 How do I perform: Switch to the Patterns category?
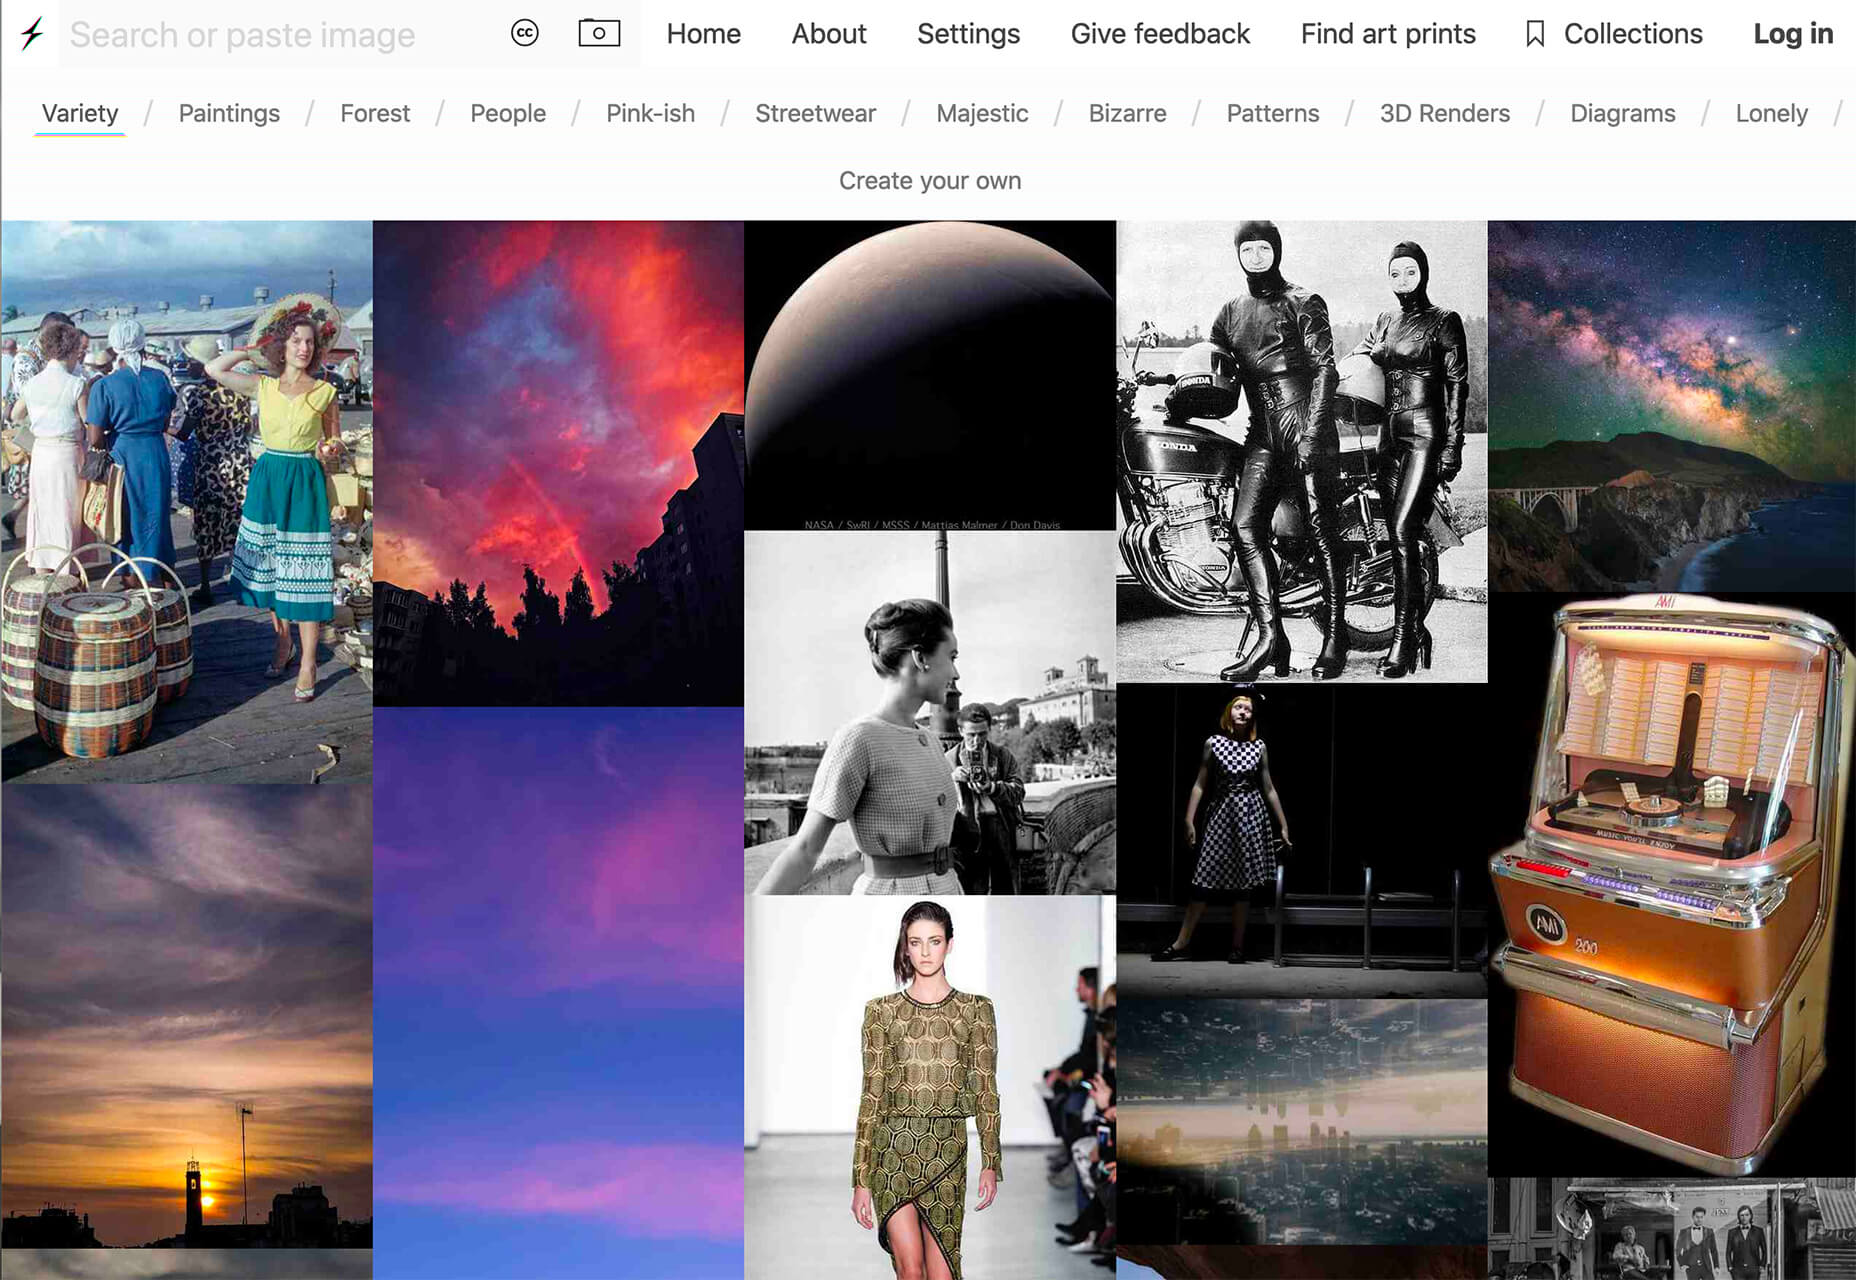coord(1273,114)
